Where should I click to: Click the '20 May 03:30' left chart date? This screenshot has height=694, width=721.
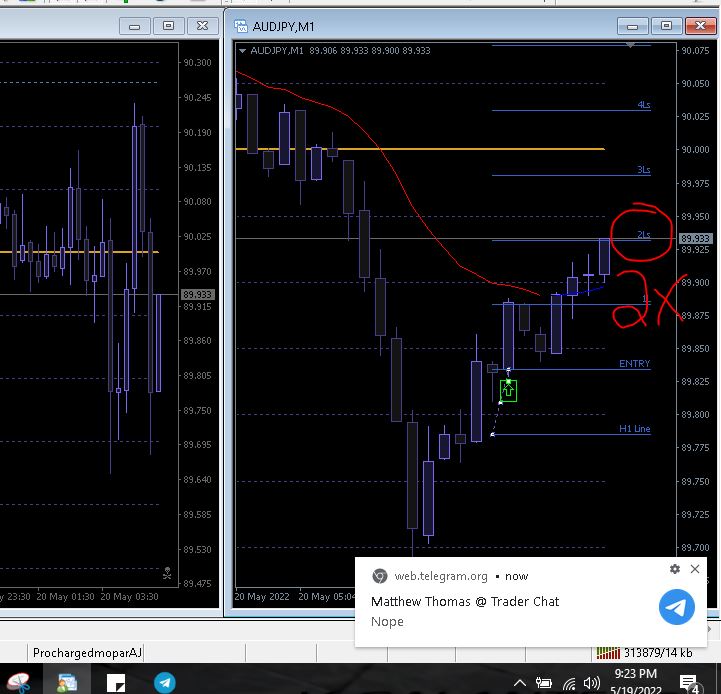(x=129, y=596)
